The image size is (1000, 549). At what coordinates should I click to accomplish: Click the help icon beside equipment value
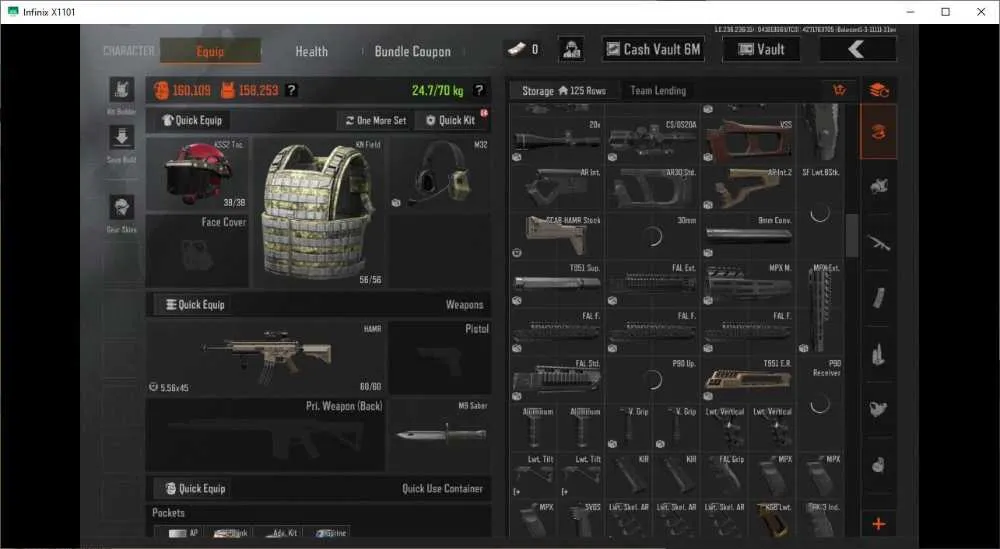tap(291, 90)
